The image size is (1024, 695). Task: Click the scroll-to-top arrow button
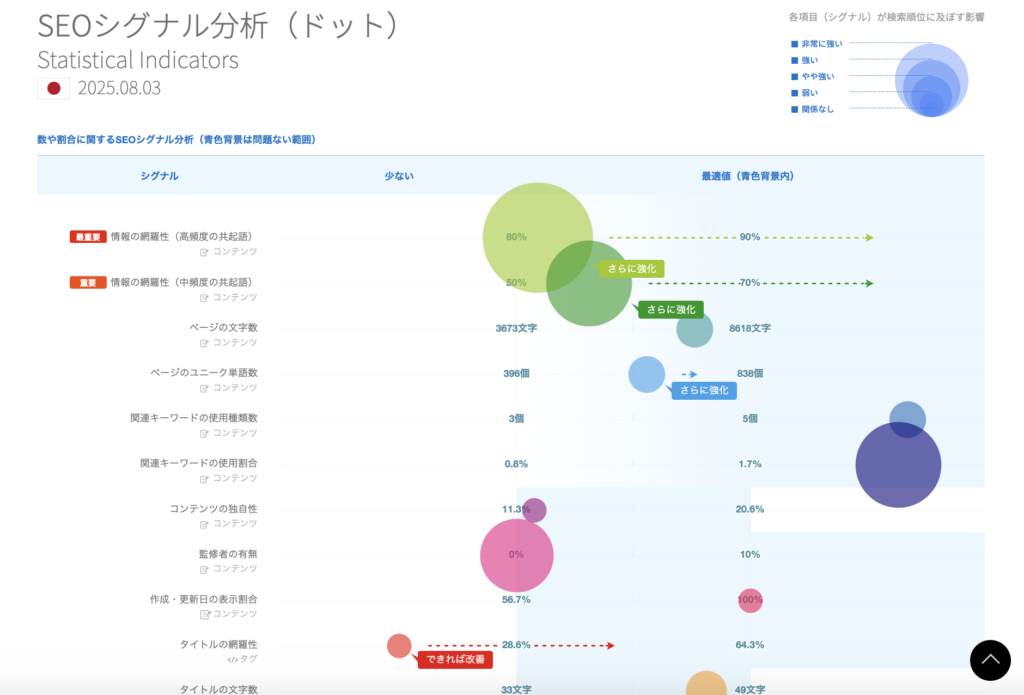[x=990, y=661]
